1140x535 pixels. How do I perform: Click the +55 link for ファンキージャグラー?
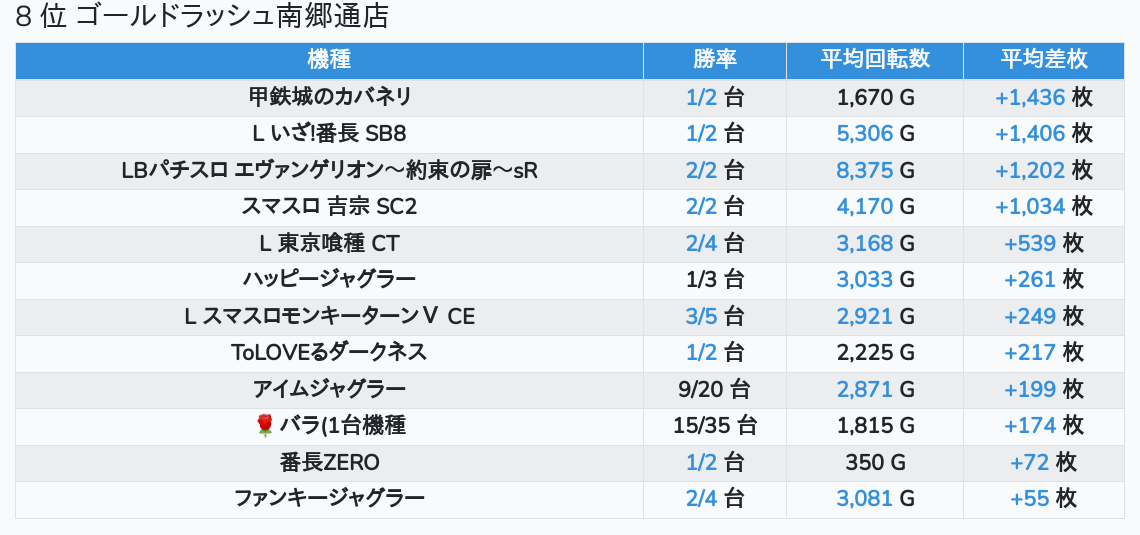click(1029, 499)
